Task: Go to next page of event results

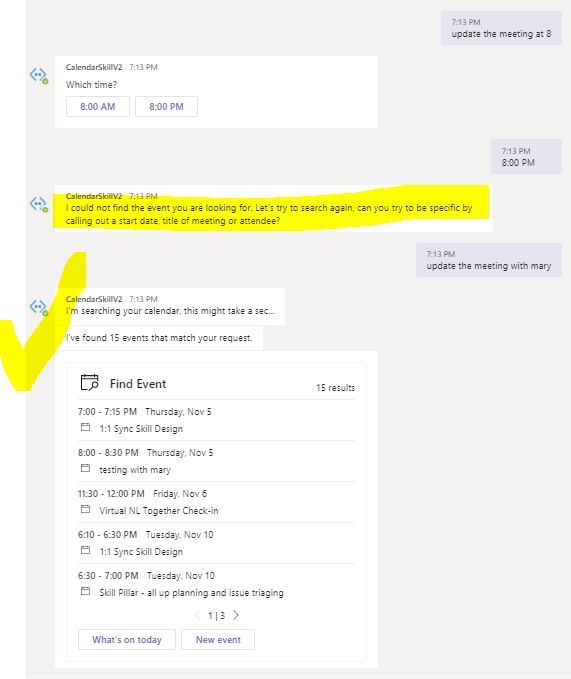Action: point(236,615)
